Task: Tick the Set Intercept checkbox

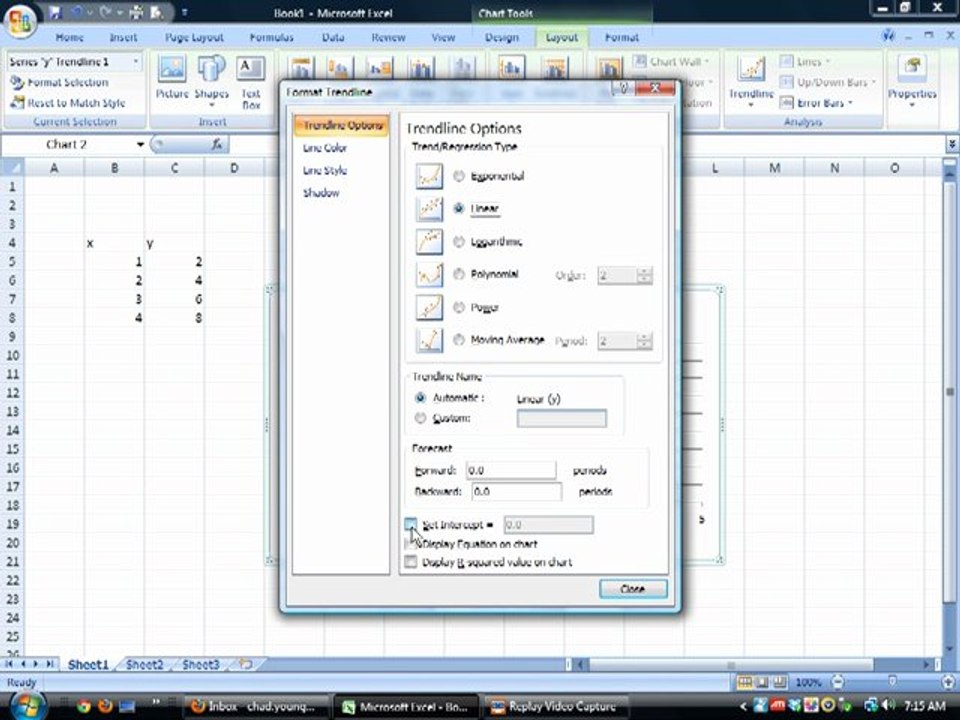Action: click(x=410, y=524)
